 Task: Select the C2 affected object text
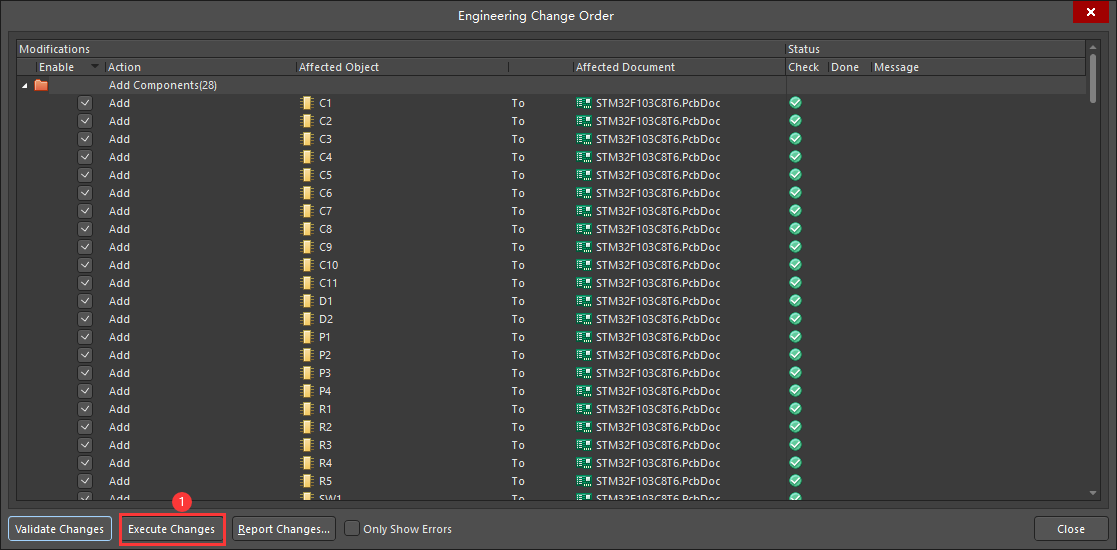tap(324, 120)
